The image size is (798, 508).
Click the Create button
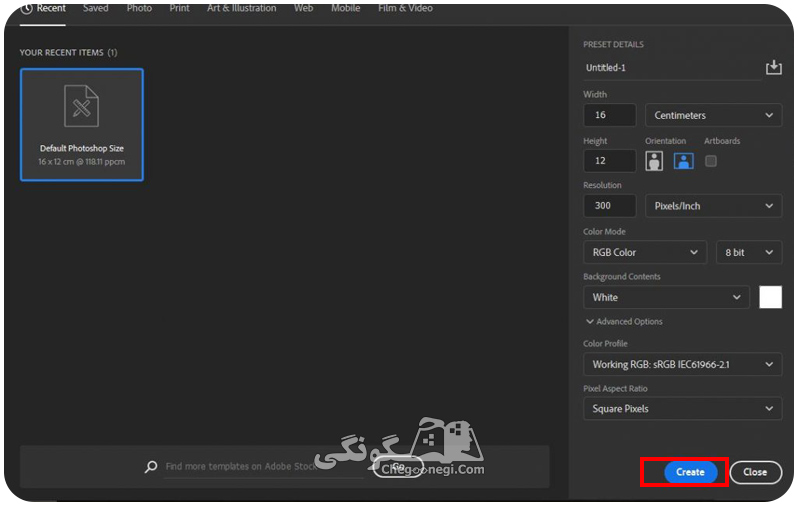tap(690, 472)
